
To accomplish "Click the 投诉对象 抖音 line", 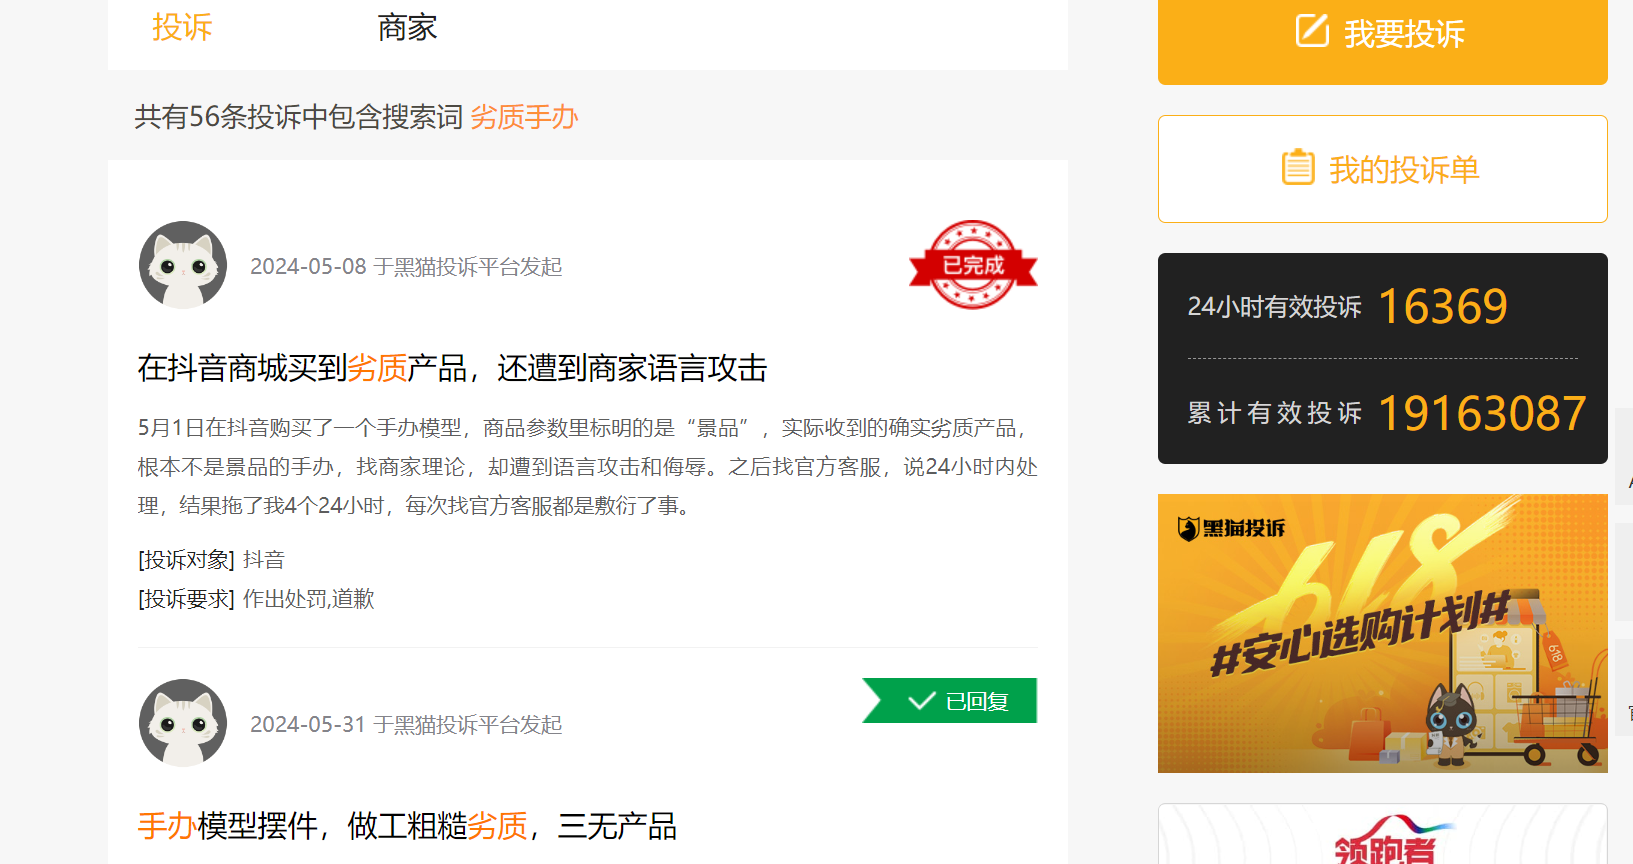I will click(x=211, y=560).
